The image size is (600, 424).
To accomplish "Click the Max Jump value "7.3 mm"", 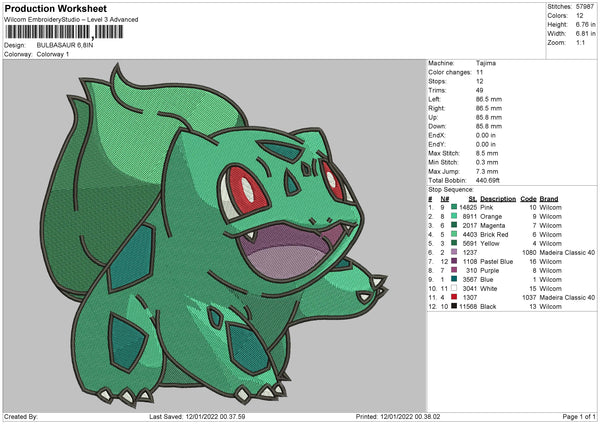I will [x=487, y=171].
